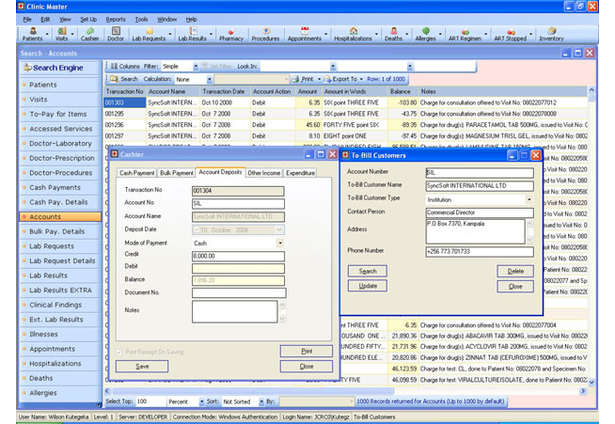The height and width of the screenshot is (424, 615).
Task: Click Contact Person field in To-Bill Customers
Action: (x=480, y=213)
